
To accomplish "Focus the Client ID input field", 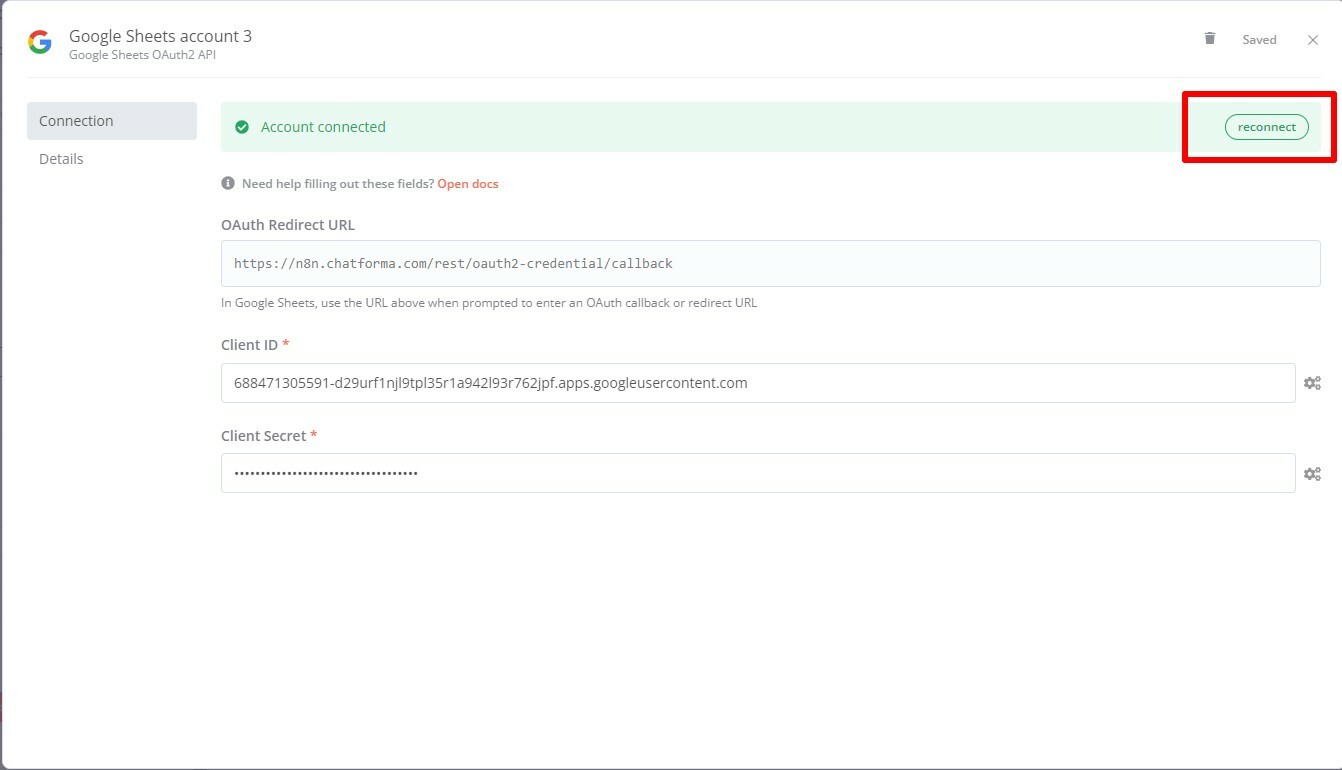I will pyautogui.click(x=758, y=383).
